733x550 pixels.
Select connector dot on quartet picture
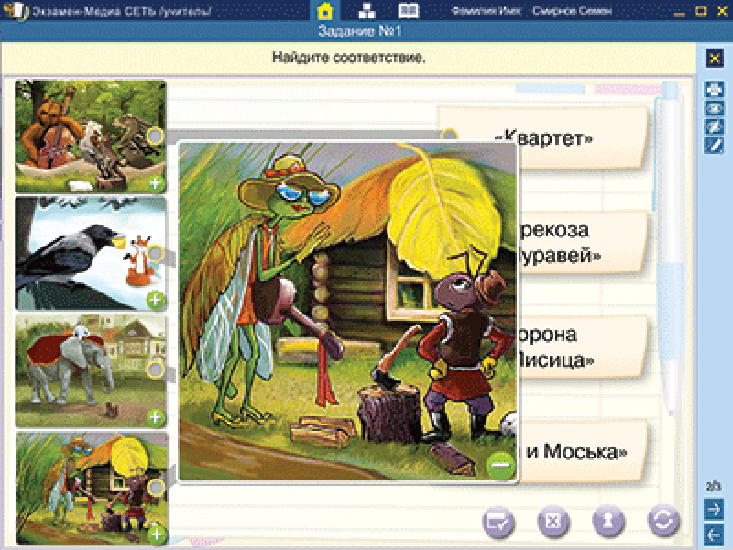coord(155,136)
